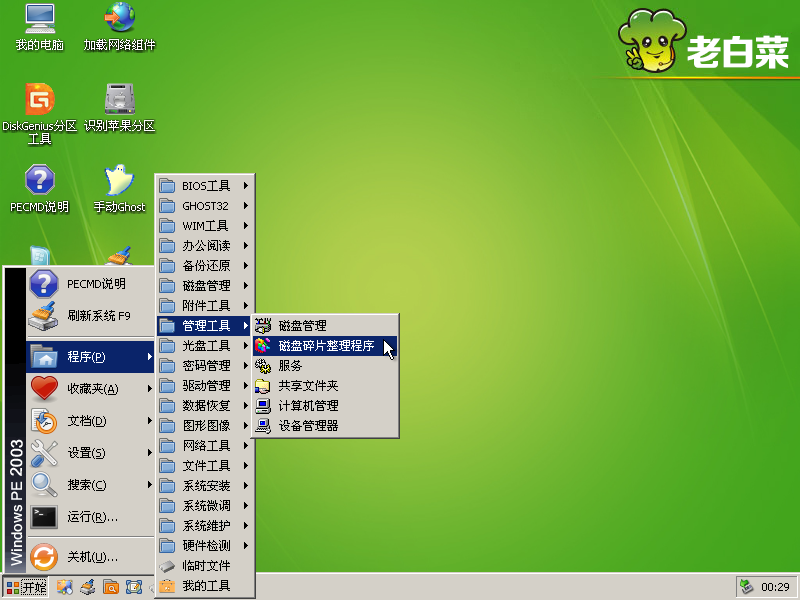This screenshot has height=600, width=800.
Task: Launch 手动Ghost ghost desktop icon
Action: [119, 188]
